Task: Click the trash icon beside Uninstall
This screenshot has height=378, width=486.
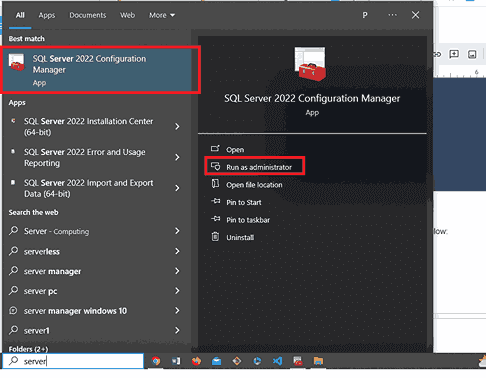Action: click(x=215, y=237)
